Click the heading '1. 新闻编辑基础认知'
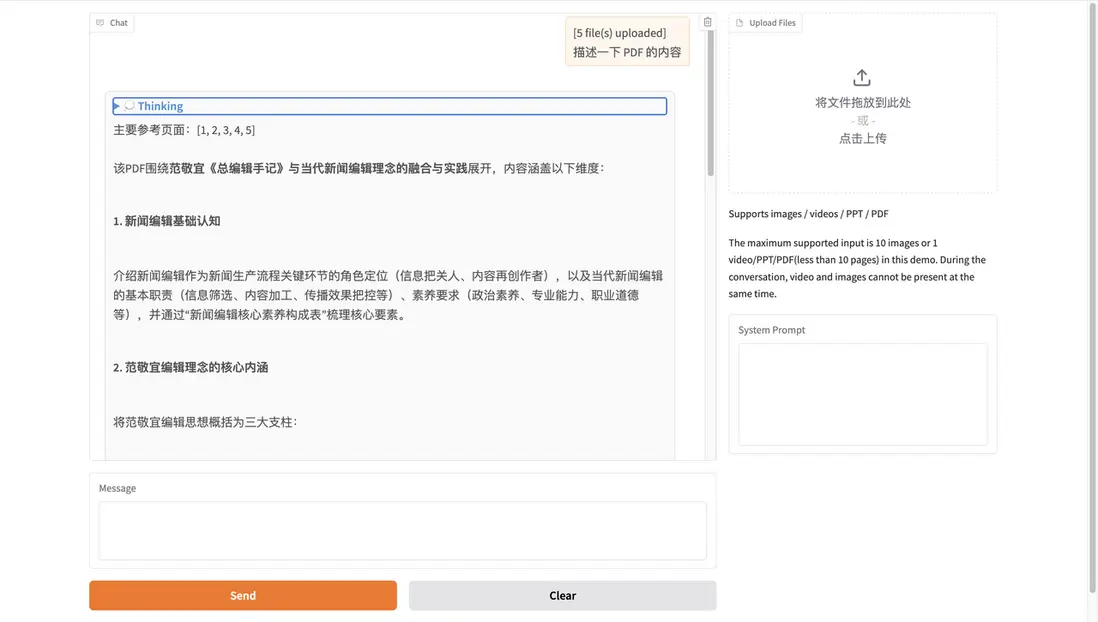This screenshot has width=1098, height=622. coord(167,221)
